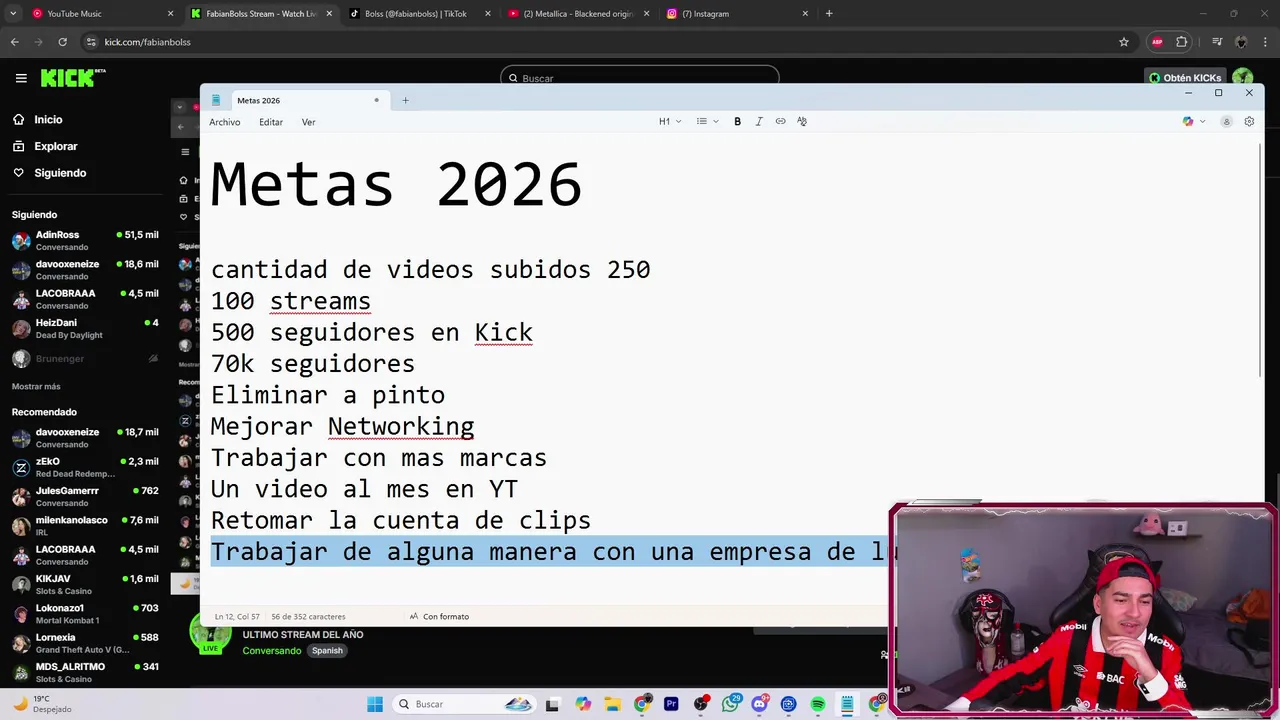Open File Explorer from the taskbar

click(612, 704)
